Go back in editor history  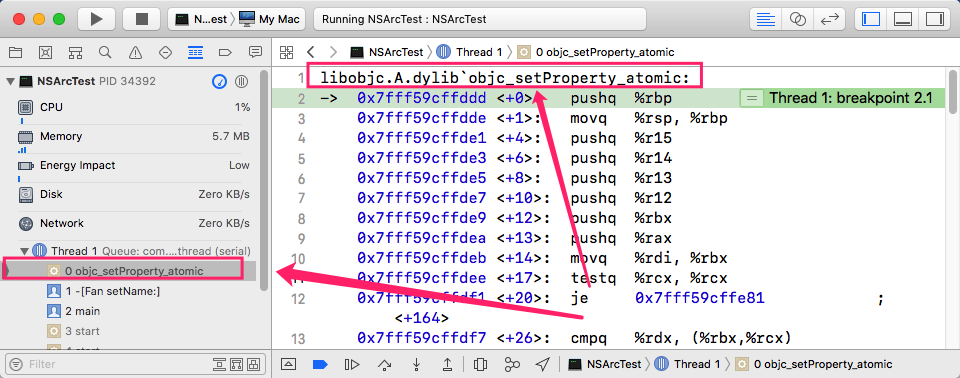pyautogui.click(x=310, y=52)
